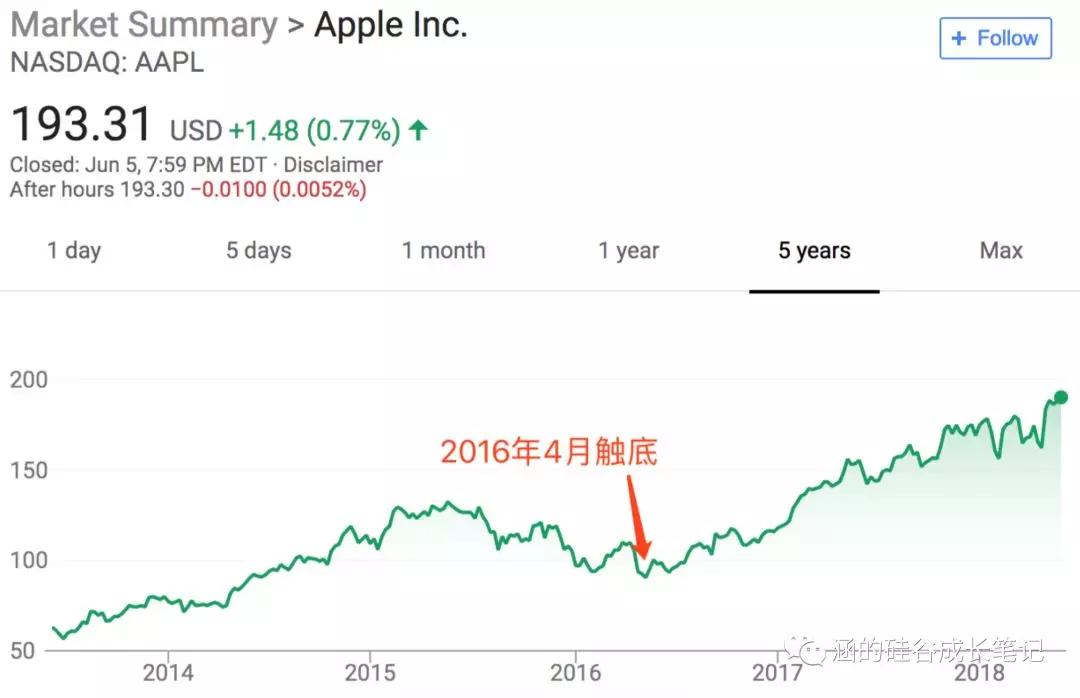Switch to the 1 month tab
Screen dimensions: 1080x698
pyautogui.click(x=444, y=251)
